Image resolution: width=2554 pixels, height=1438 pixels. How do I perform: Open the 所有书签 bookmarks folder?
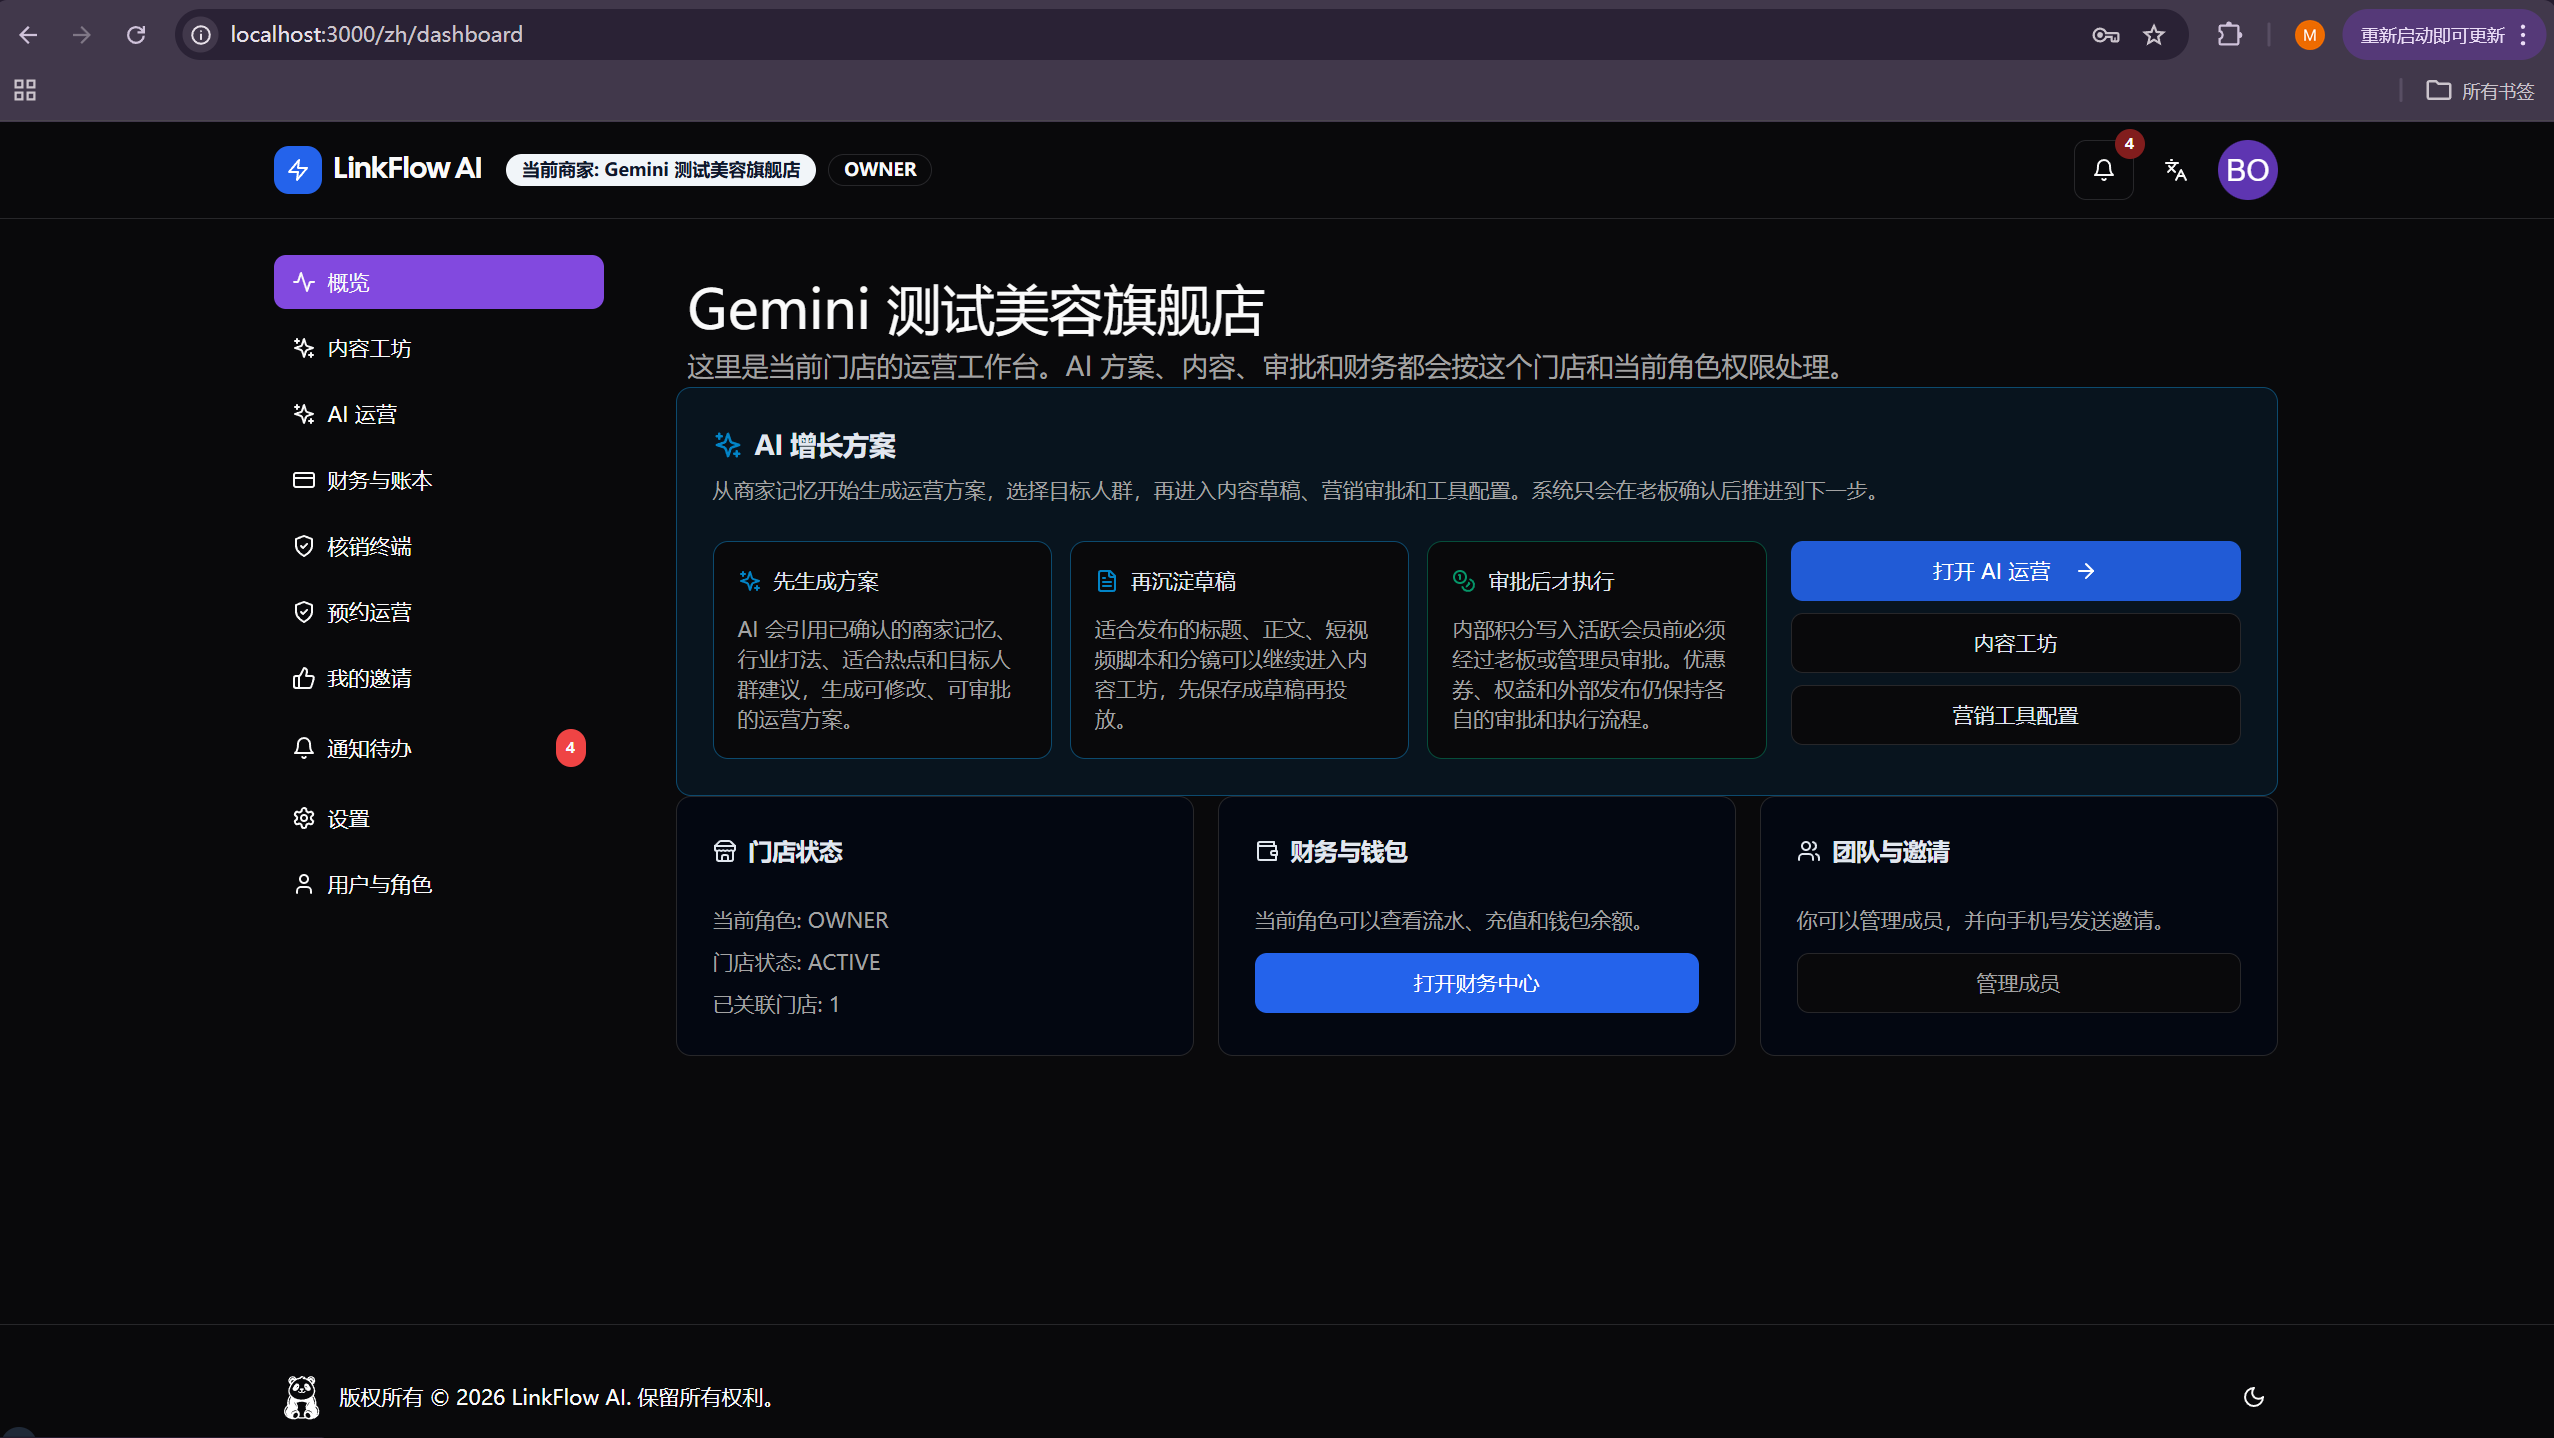(2480, 91)
